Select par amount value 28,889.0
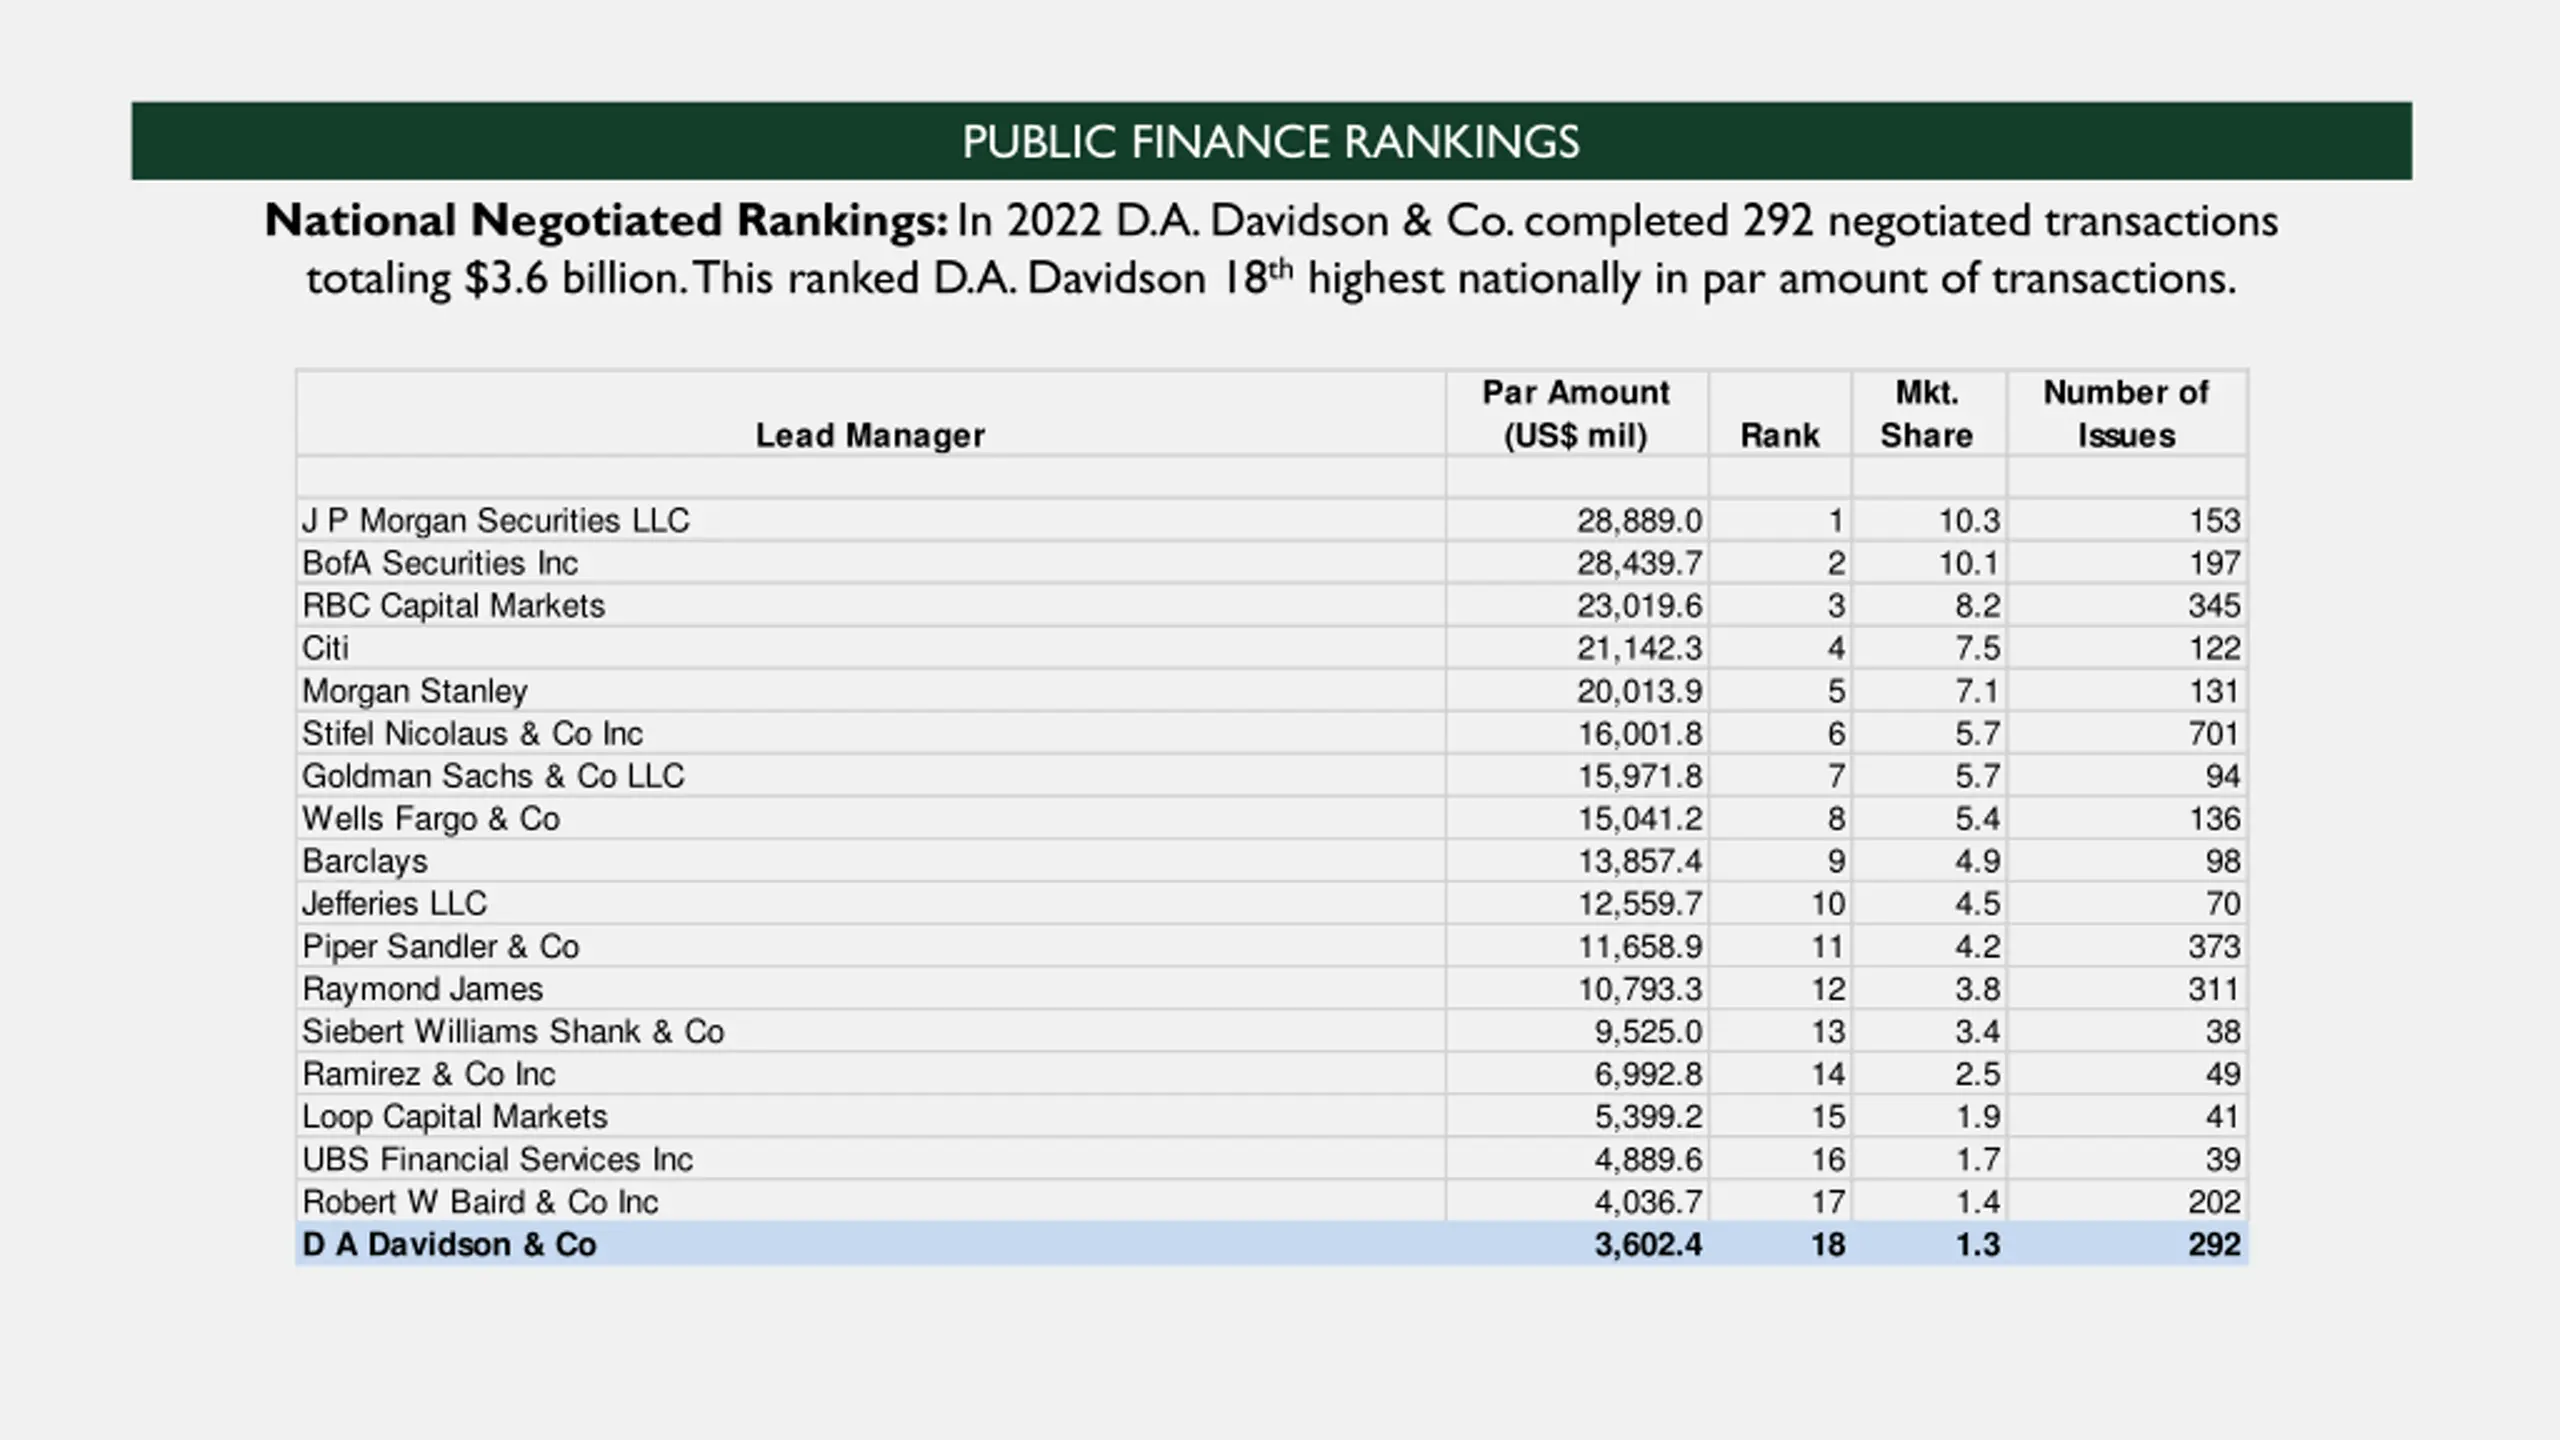Image resolution: width=2560 pixels, height=1440 pixels. pos(1640,521)
